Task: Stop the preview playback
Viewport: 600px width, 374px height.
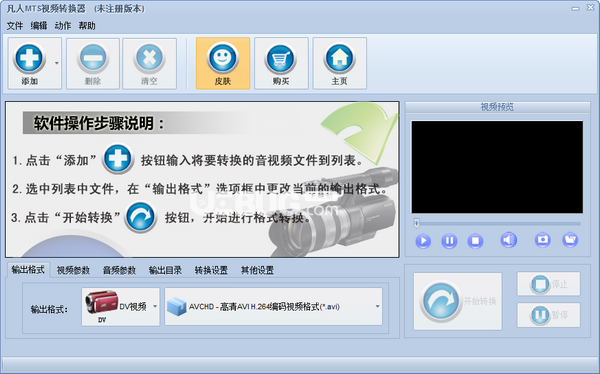Action: [475, 241]
